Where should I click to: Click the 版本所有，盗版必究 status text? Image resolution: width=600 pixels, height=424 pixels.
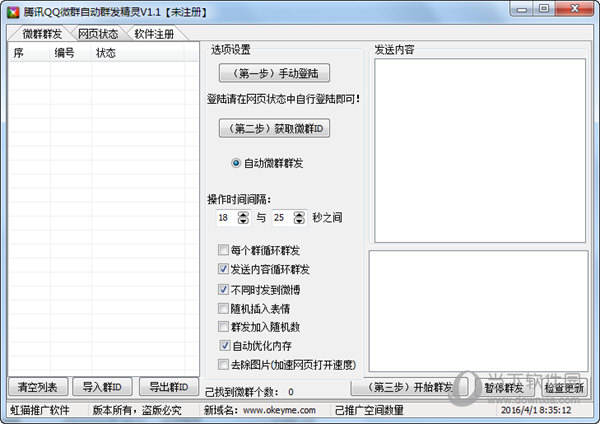(137, 410)
